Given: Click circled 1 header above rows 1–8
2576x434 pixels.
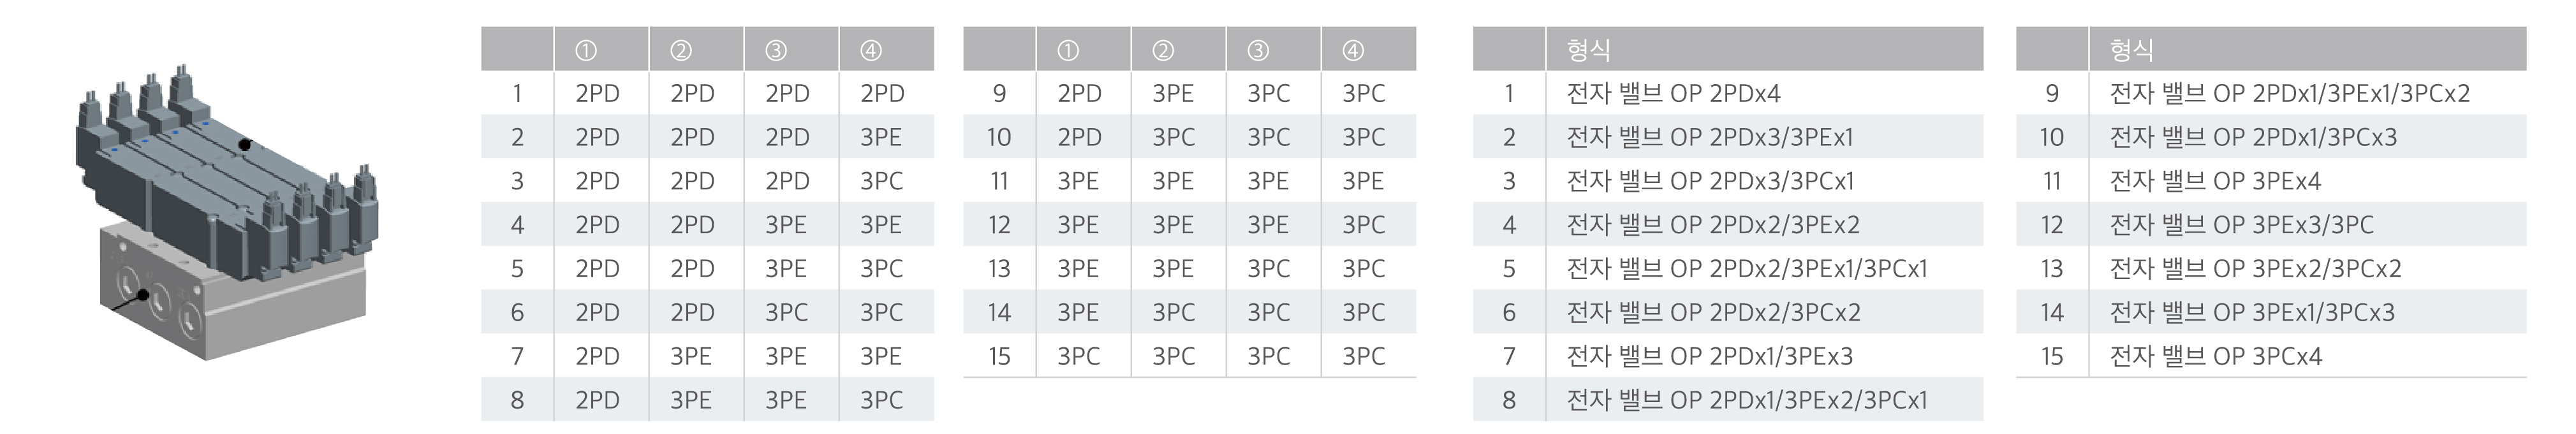Looking at the screenshot, I should coord(586,50).
